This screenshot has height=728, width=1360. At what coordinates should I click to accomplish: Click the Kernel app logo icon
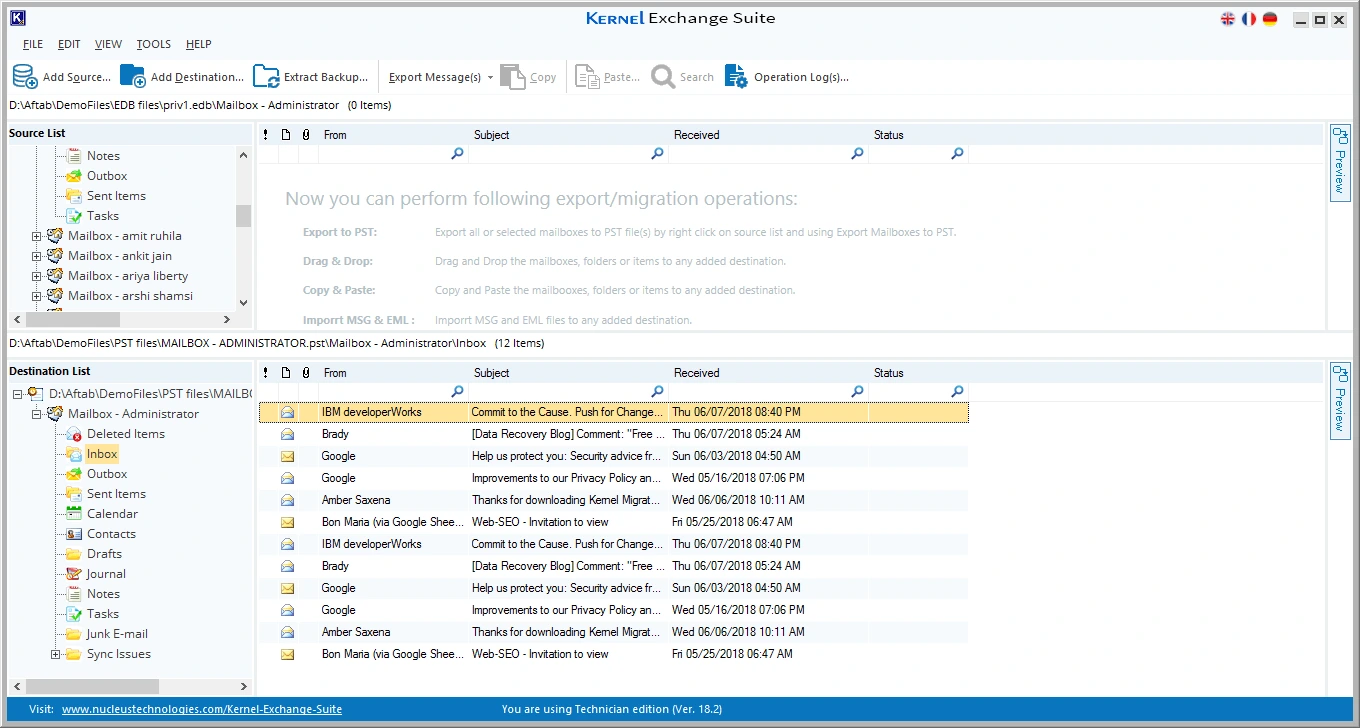coord(17,18)
